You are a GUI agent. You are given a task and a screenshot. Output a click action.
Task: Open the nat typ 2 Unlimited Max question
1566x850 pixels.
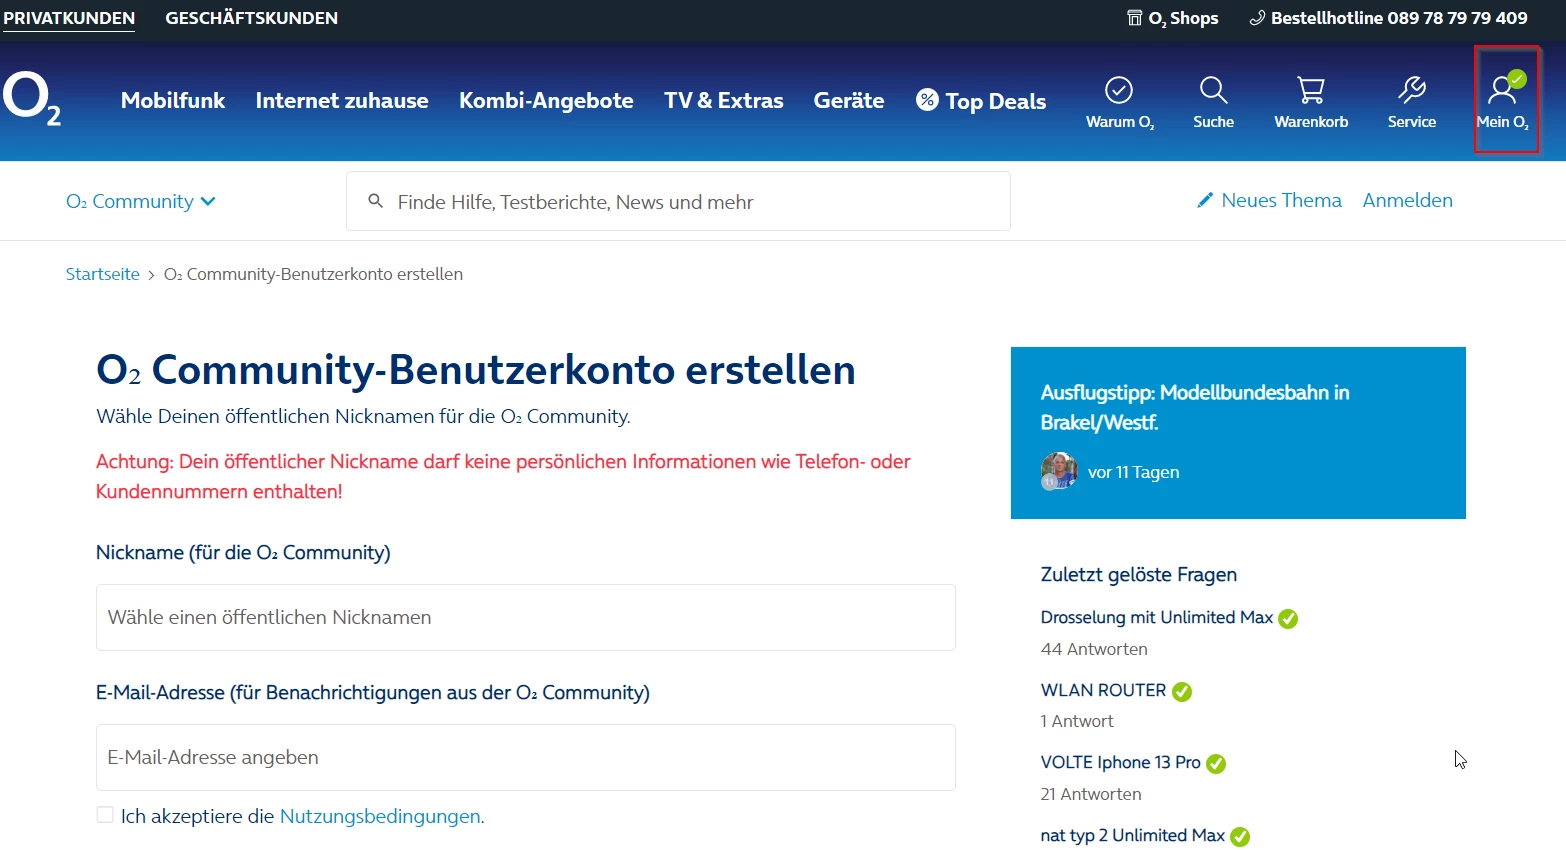(1132, 835)
